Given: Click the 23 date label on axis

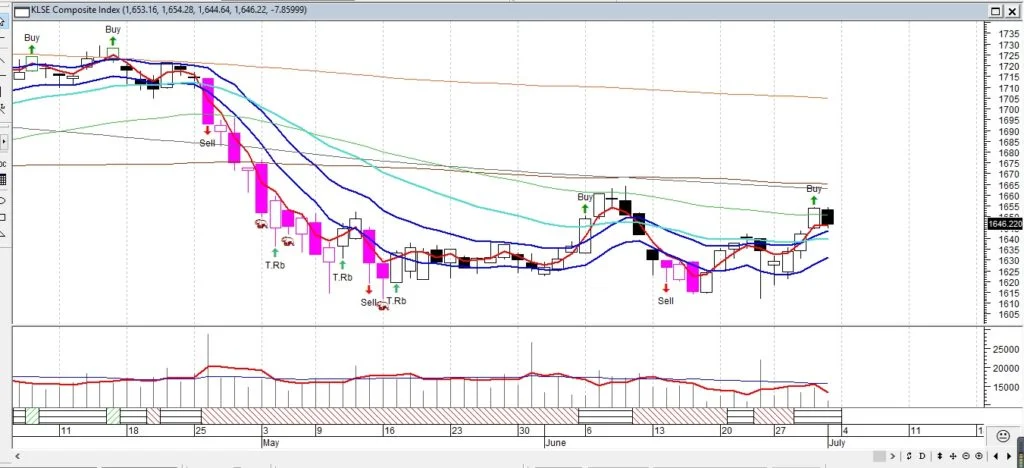Looking at the screenshot, I should coord(458,431).
